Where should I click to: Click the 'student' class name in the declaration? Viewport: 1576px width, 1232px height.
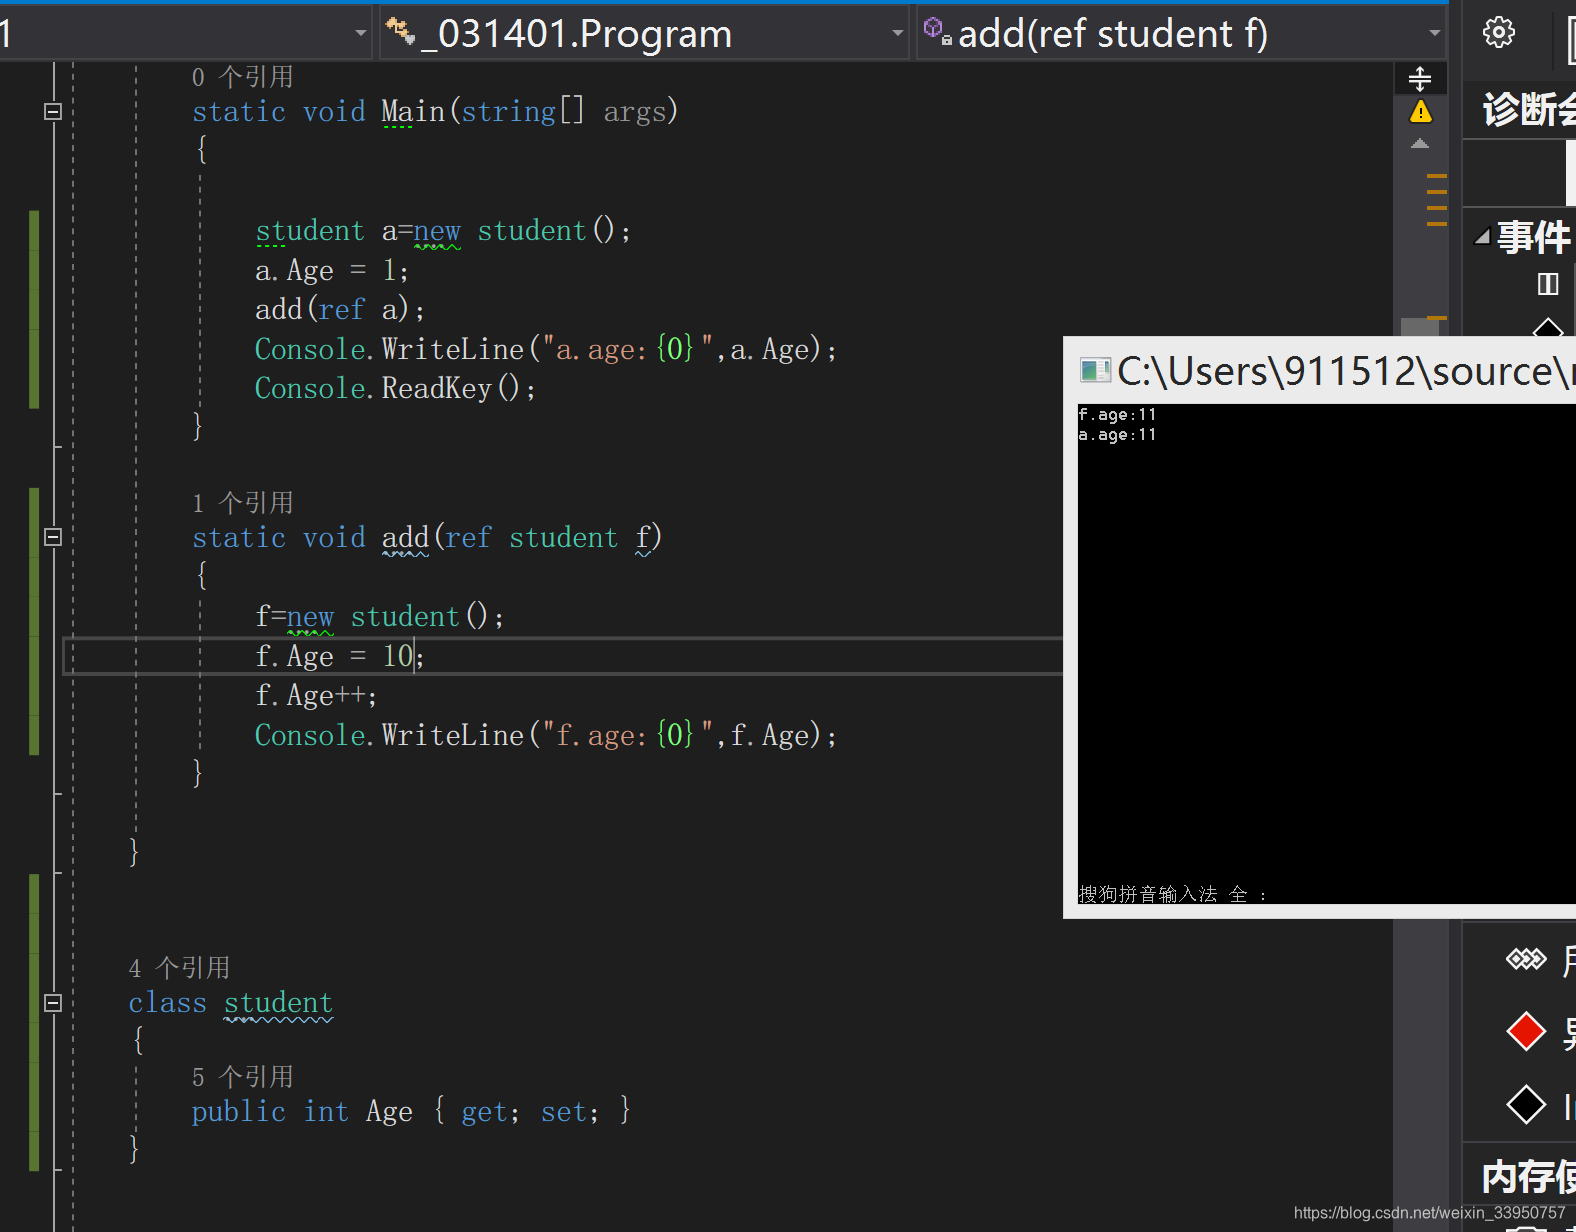[x=278, y=1002]
